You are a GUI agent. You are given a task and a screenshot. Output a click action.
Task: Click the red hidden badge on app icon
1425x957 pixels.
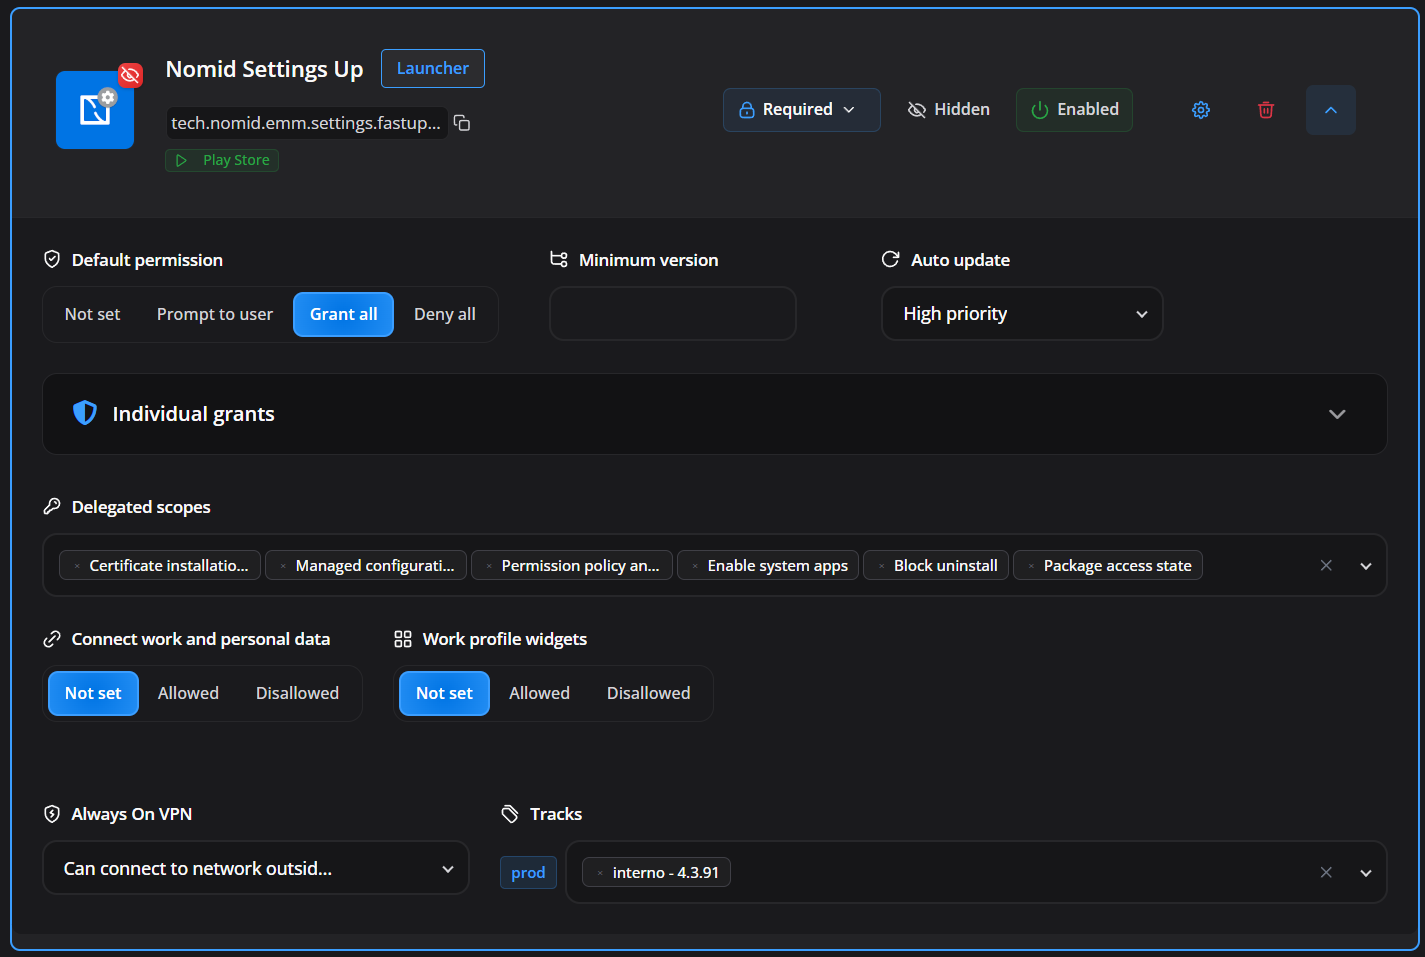pos(130,75)
